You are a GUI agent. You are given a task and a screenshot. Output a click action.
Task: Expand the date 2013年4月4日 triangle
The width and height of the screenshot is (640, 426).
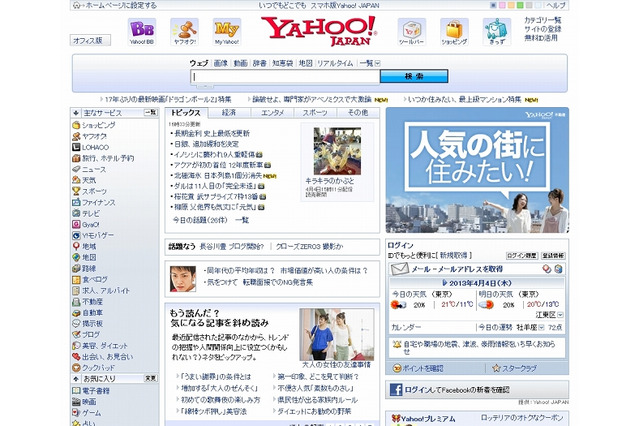[444, 283]
